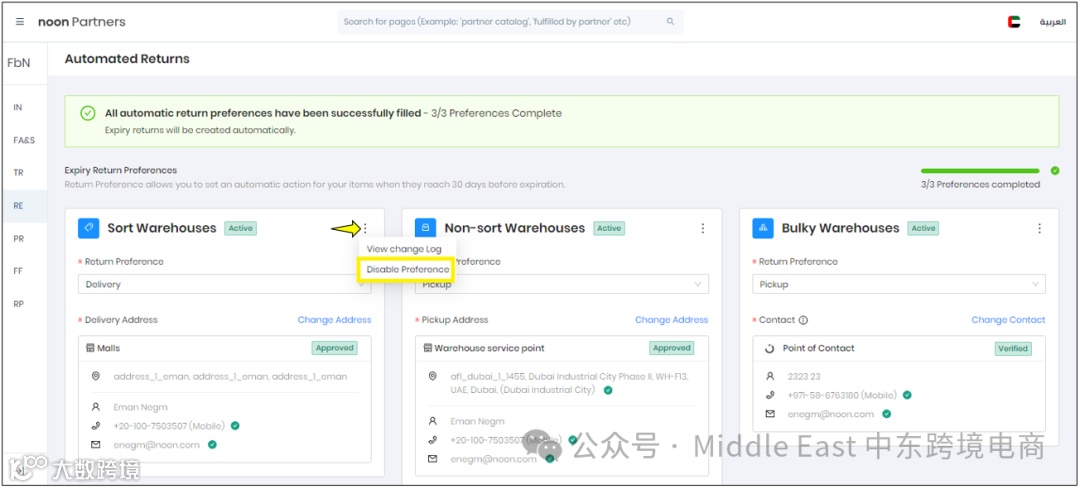The image size is (1080, 489).
Task: Click verified check after Dubai Industrial City
Action: tap(608, 390)
